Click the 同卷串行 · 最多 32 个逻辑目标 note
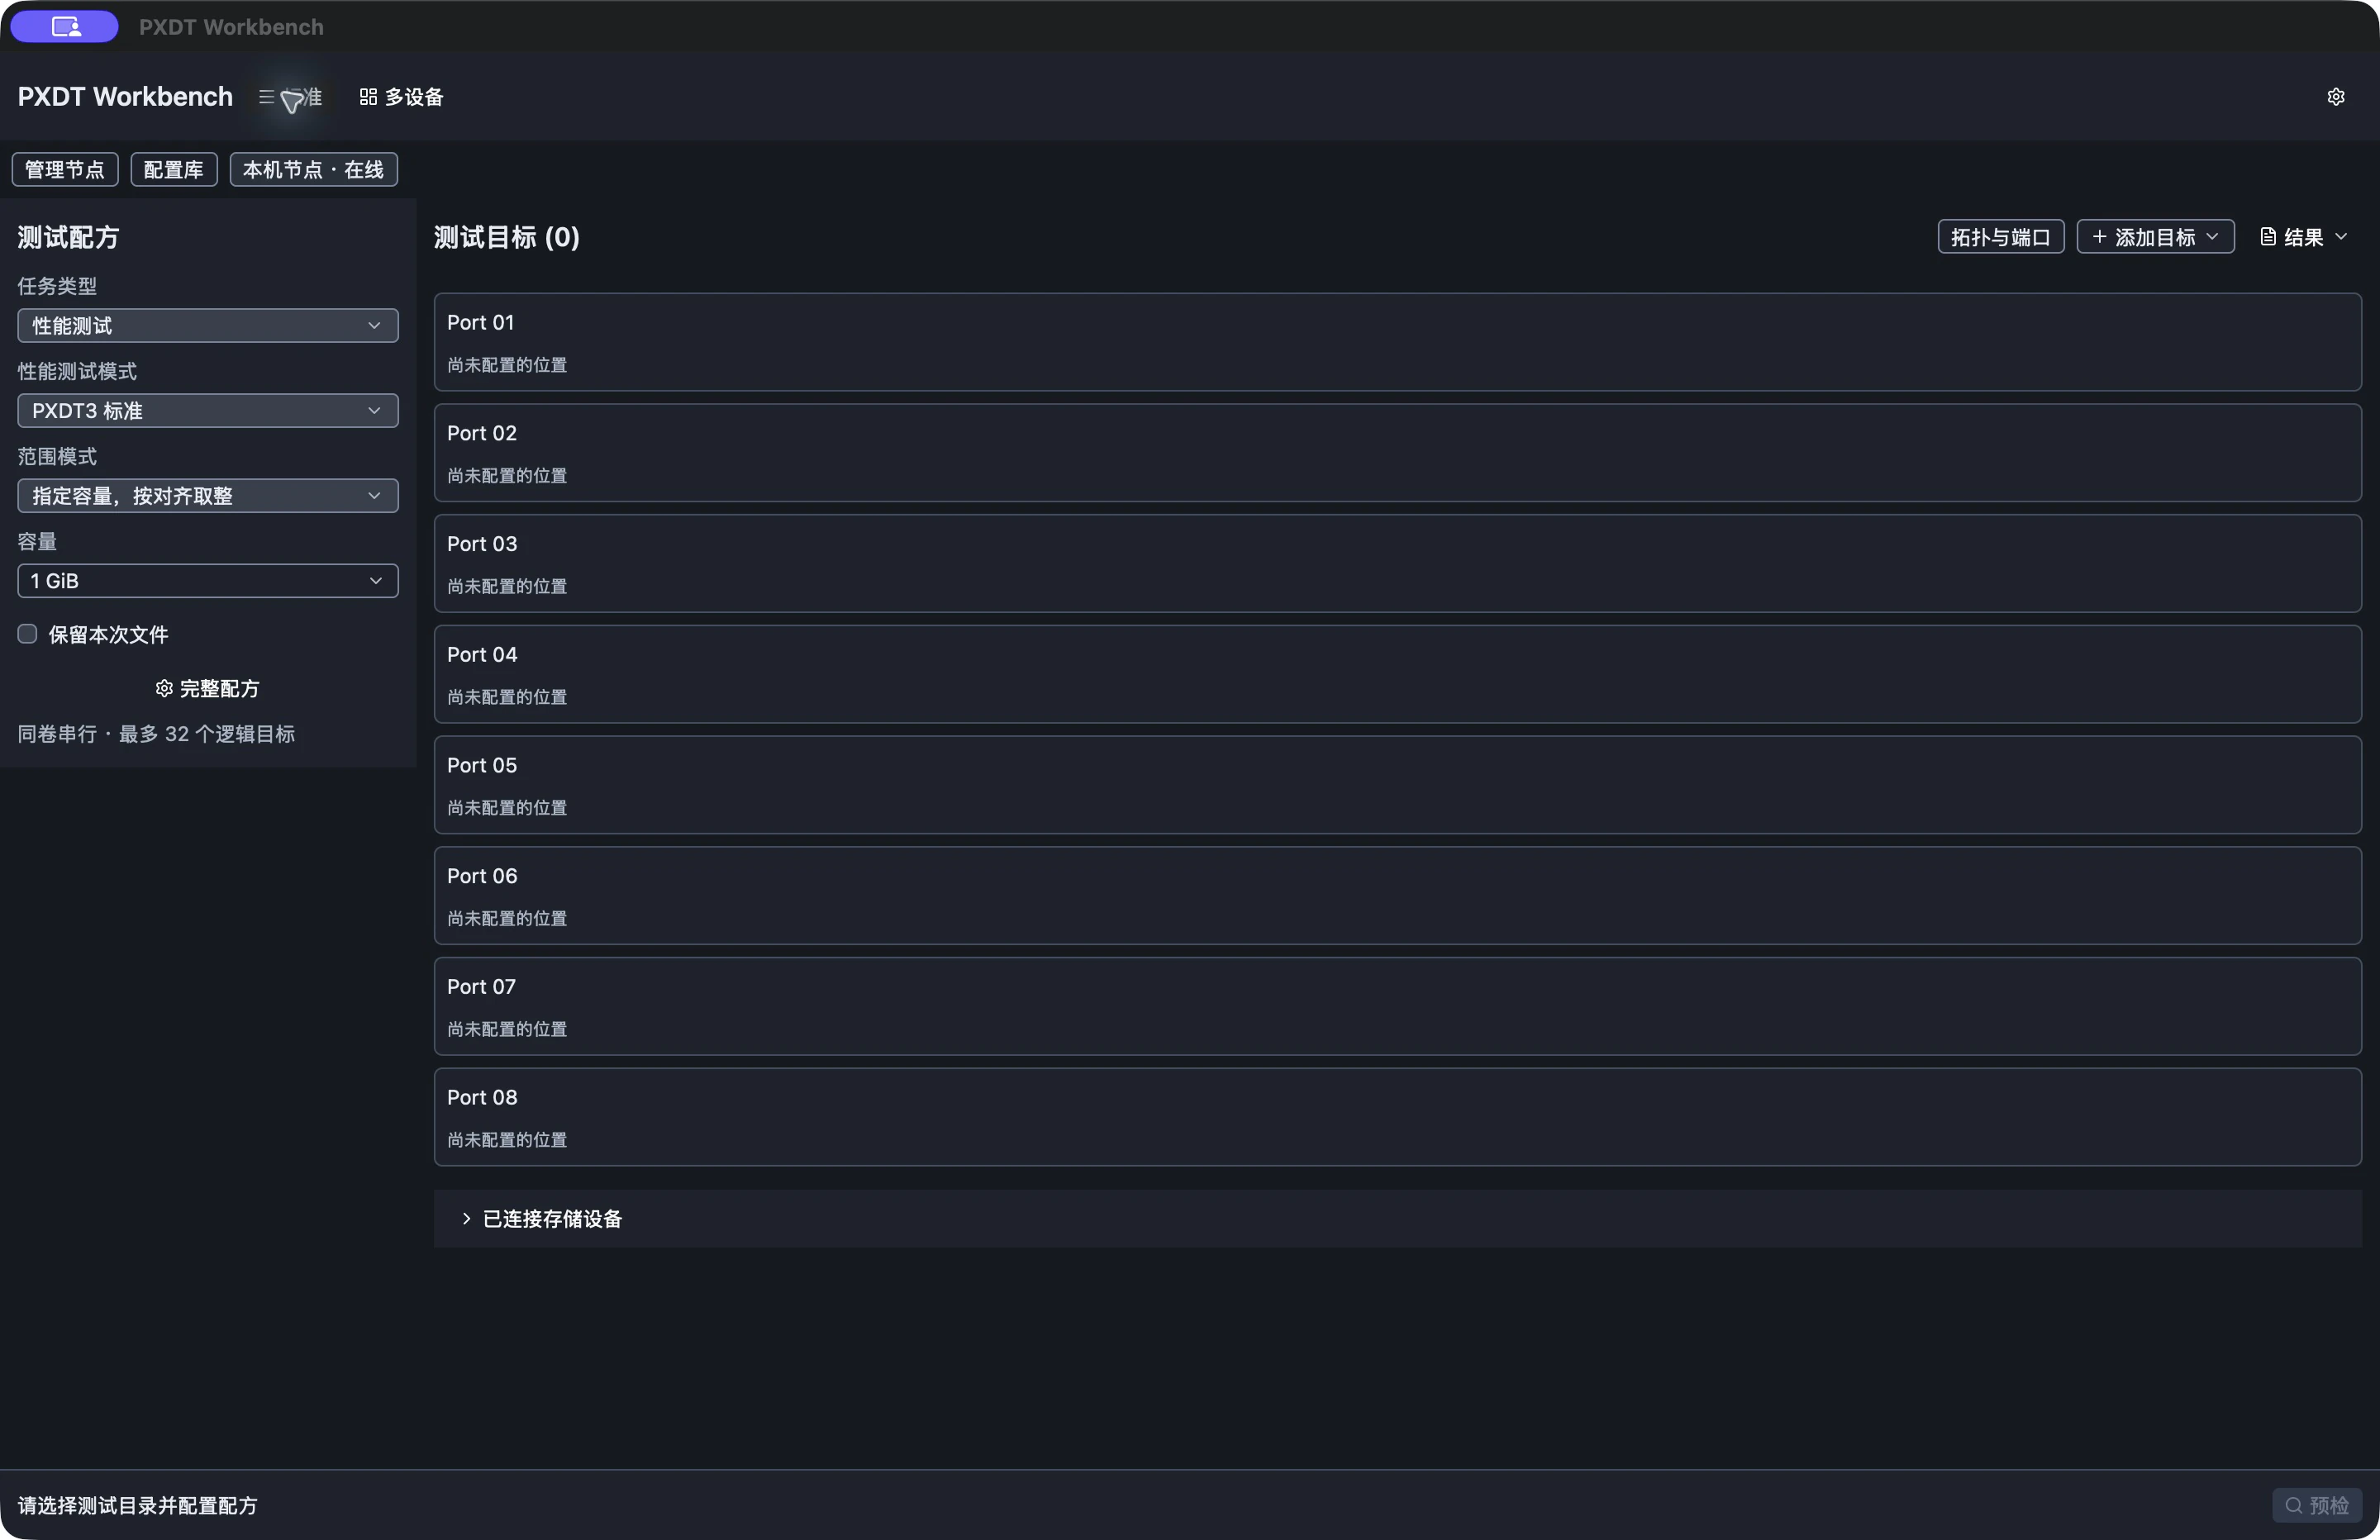This screenshot has height=1540, width=2380. [x=156, y=734]
